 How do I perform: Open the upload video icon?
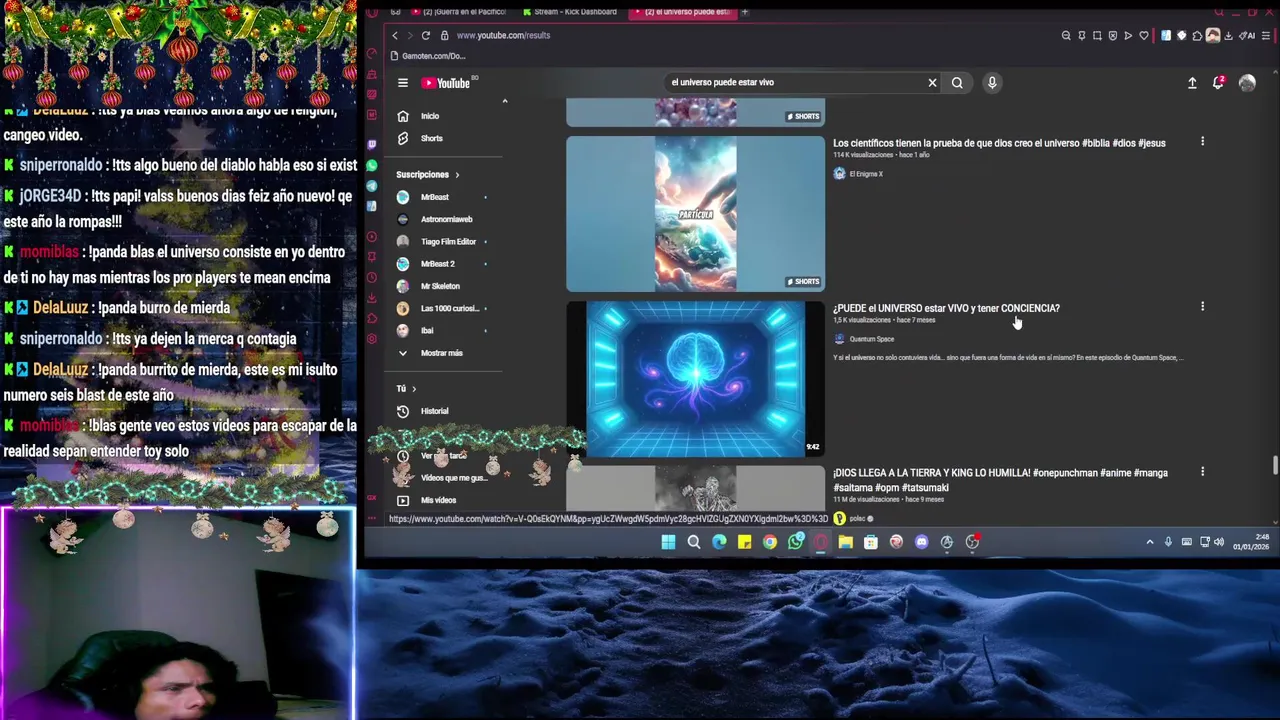click(x=1192, y=83)
